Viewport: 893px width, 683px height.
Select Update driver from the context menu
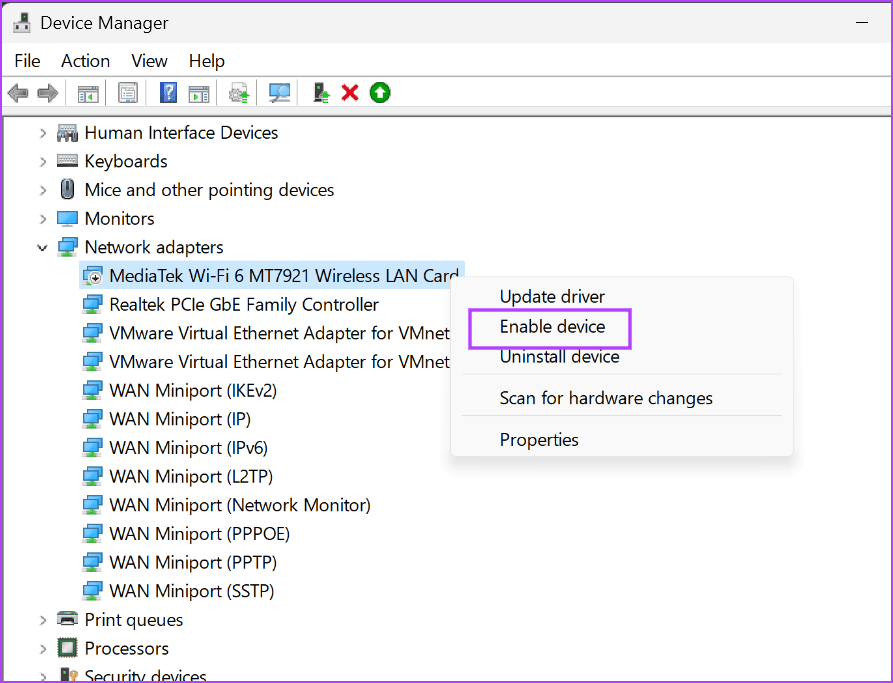(x=552, y=296)
